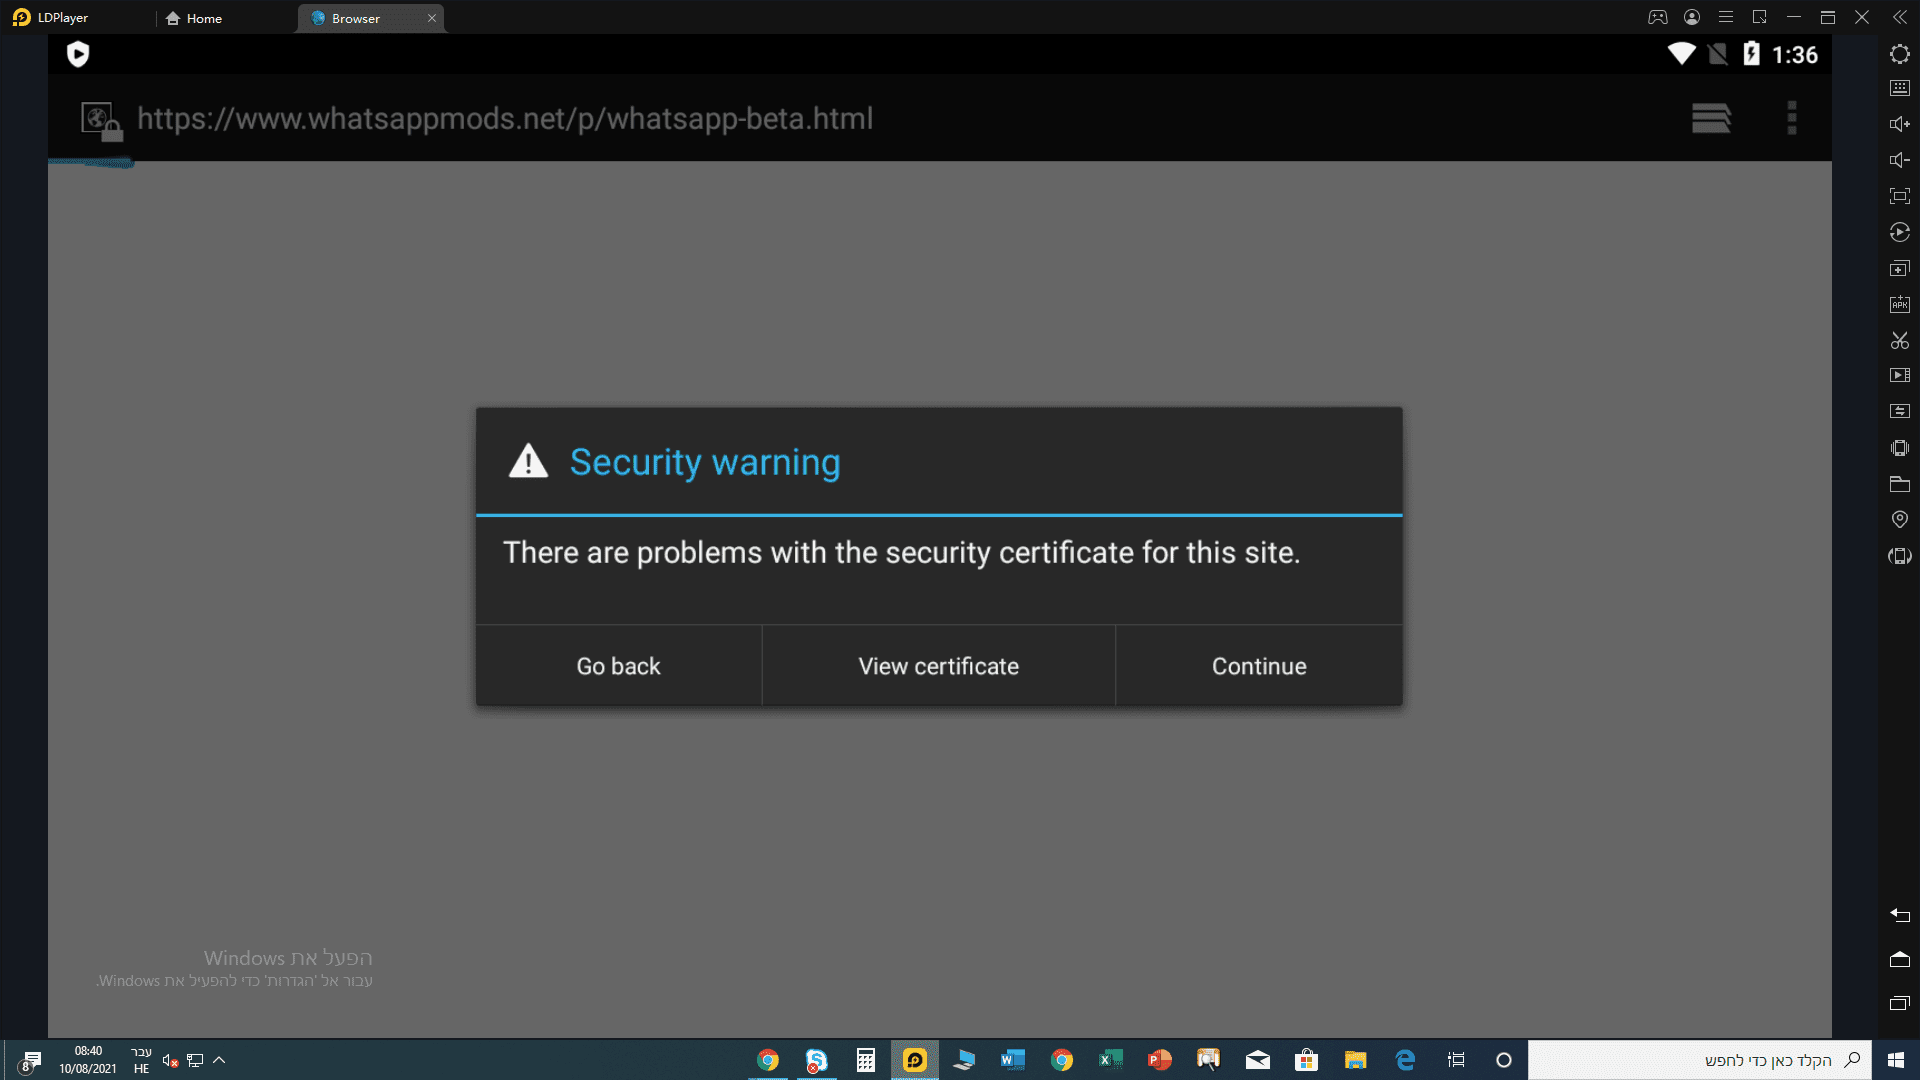
Task: Show hidden system tray icons
Action: 219,1060
